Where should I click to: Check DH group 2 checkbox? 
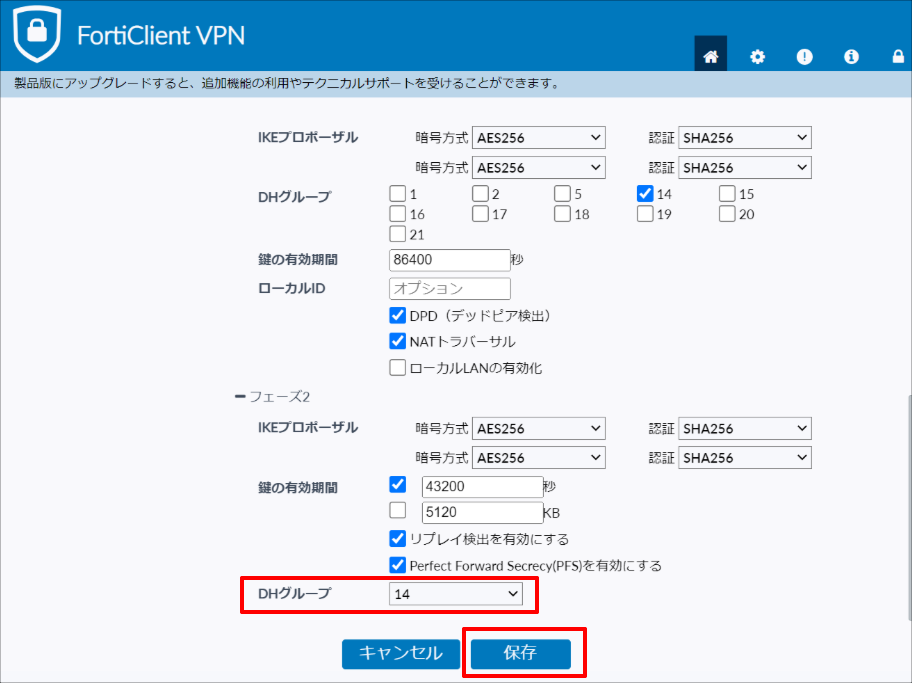point(480,193)
